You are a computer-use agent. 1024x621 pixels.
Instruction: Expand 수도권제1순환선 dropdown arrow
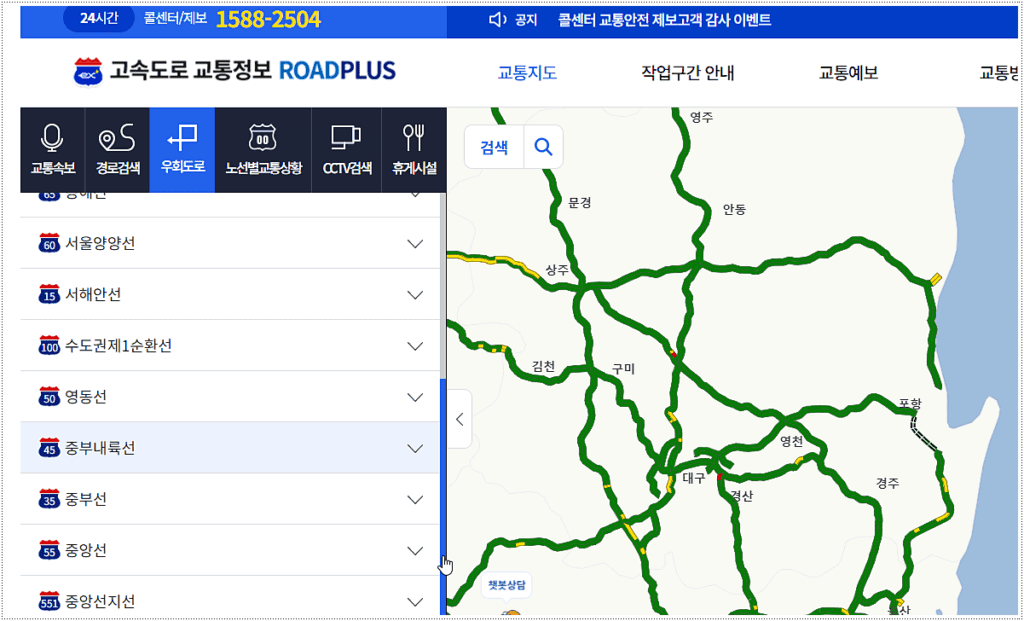416,346
